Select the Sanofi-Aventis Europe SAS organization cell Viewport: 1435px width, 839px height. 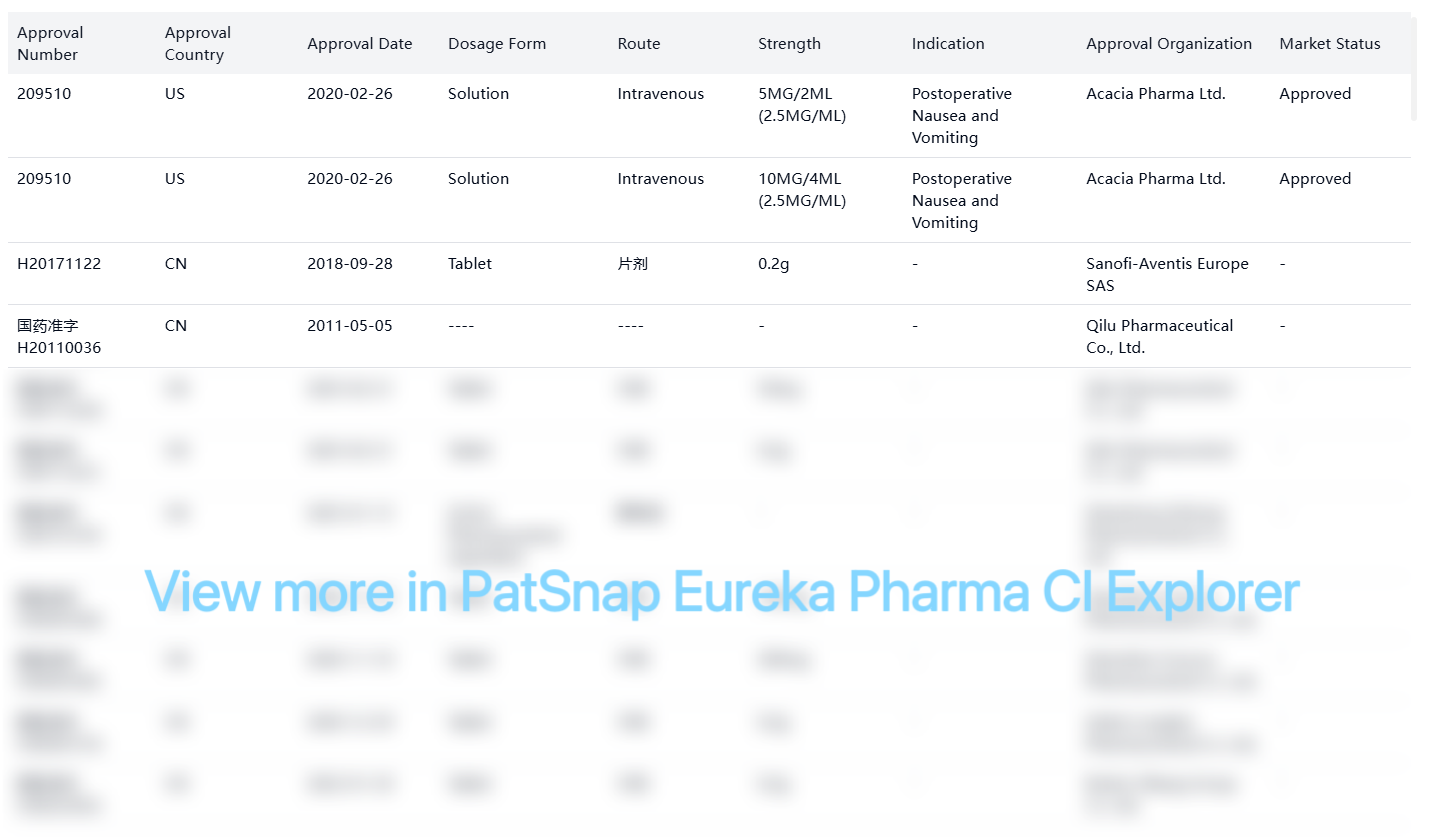(1167, 275)
